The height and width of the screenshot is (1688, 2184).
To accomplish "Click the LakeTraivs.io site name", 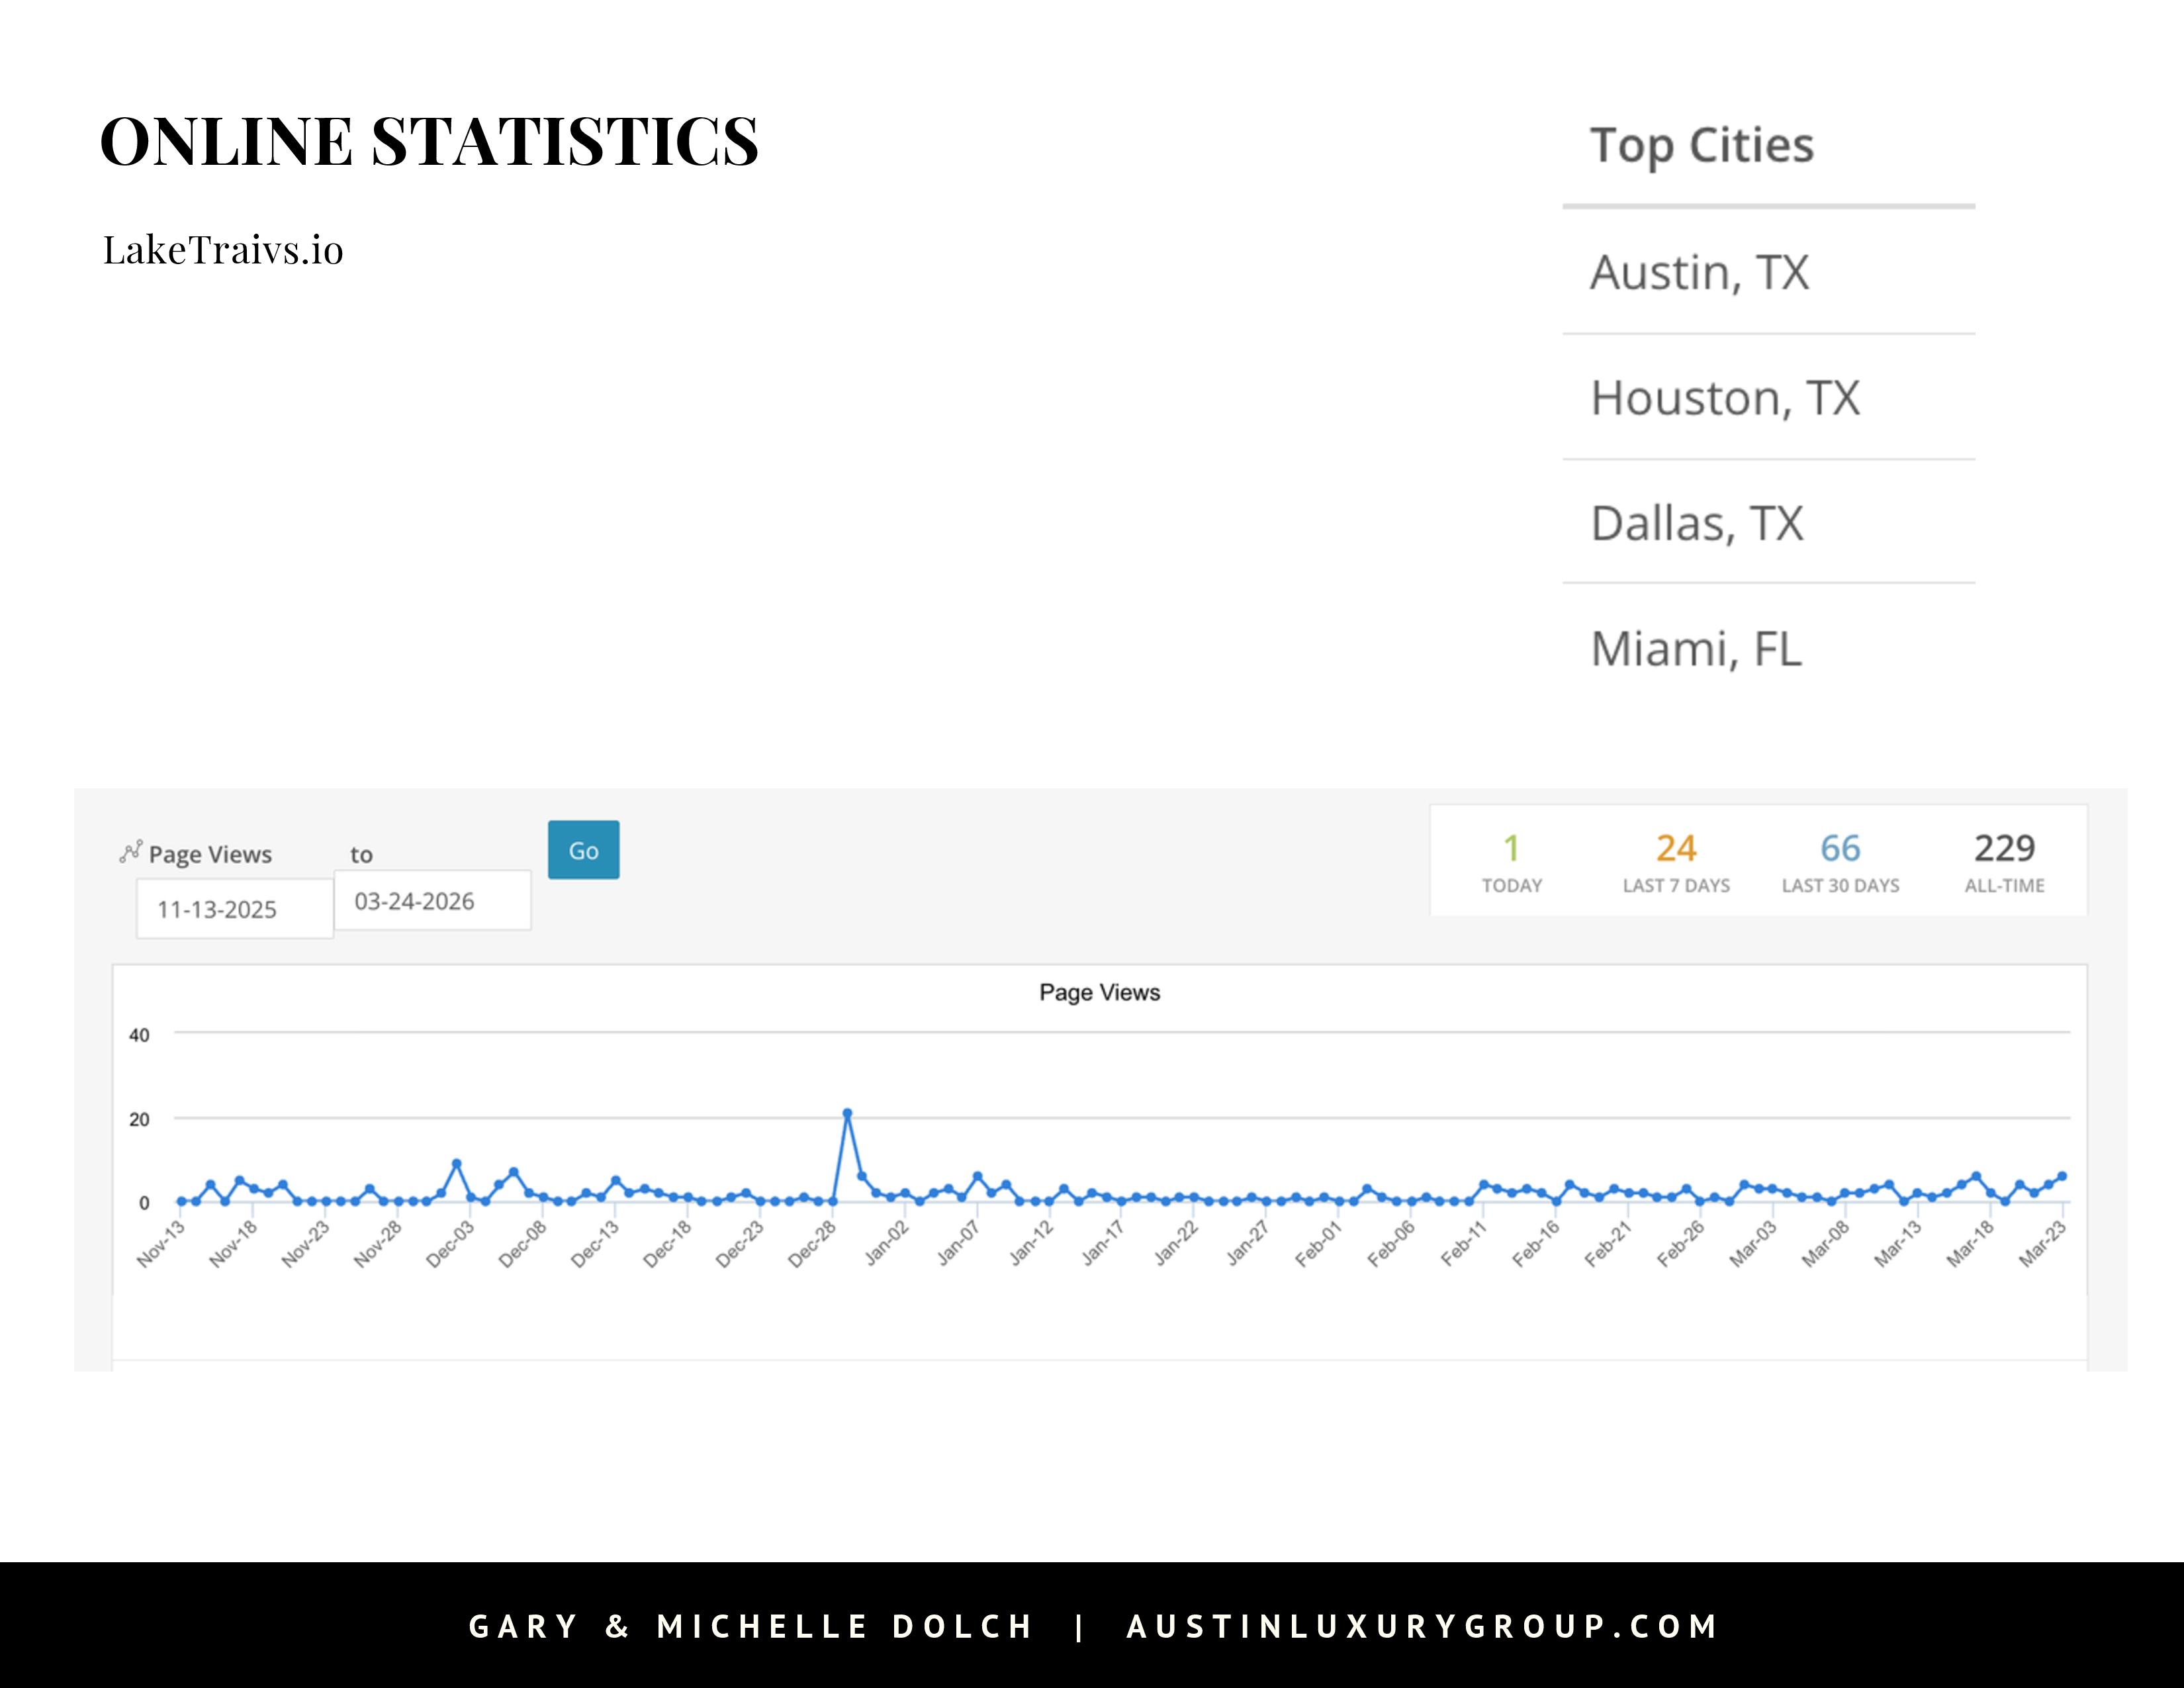I will coord(223,250).
